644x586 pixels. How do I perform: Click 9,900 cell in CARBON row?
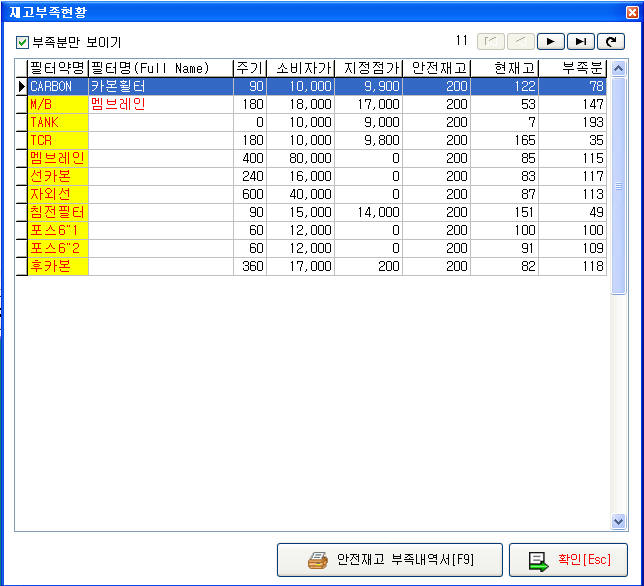(x=368, y=86)
